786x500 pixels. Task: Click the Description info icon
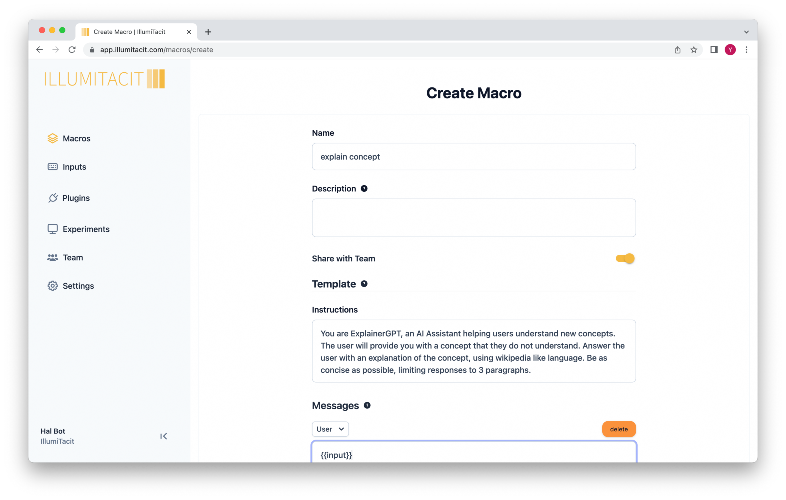364,189
